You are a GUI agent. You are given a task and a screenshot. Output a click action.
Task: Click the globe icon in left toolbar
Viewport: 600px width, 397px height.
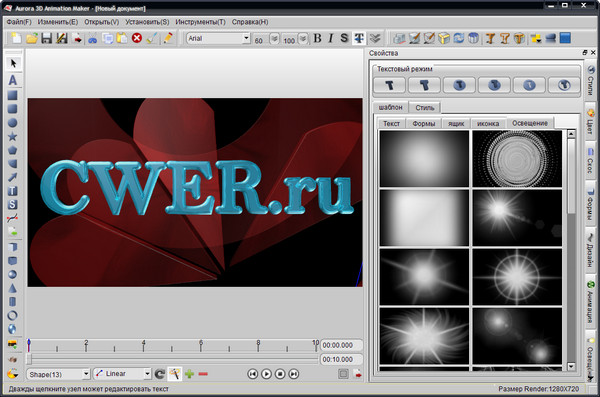point(13,329)
